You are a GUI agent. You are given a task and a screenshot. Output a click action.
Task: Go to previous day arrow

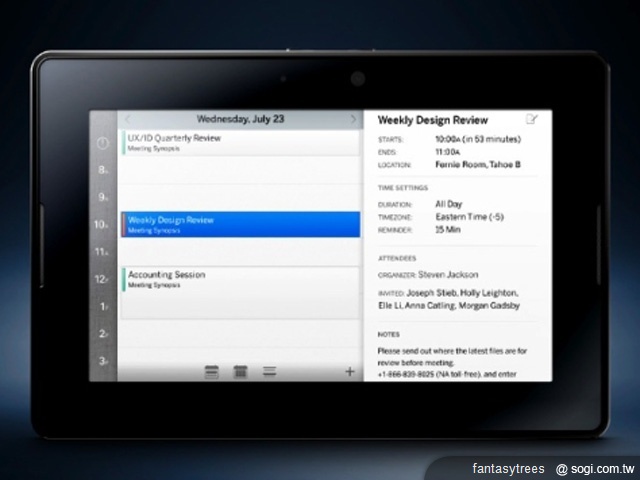point(127,119)
